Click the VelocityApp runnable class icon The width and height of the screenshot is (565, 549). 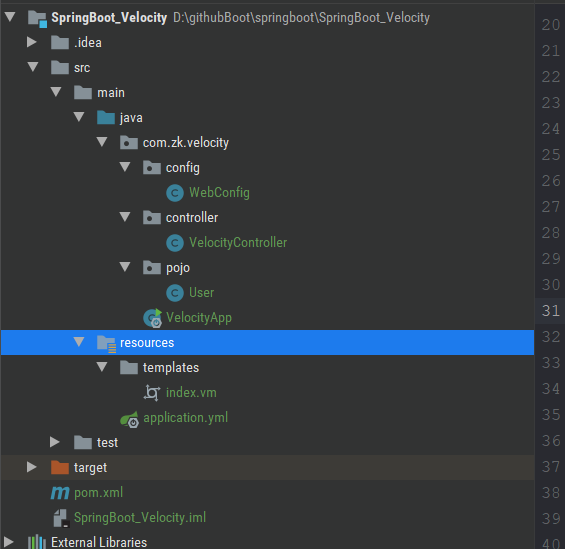coord(153,318)
